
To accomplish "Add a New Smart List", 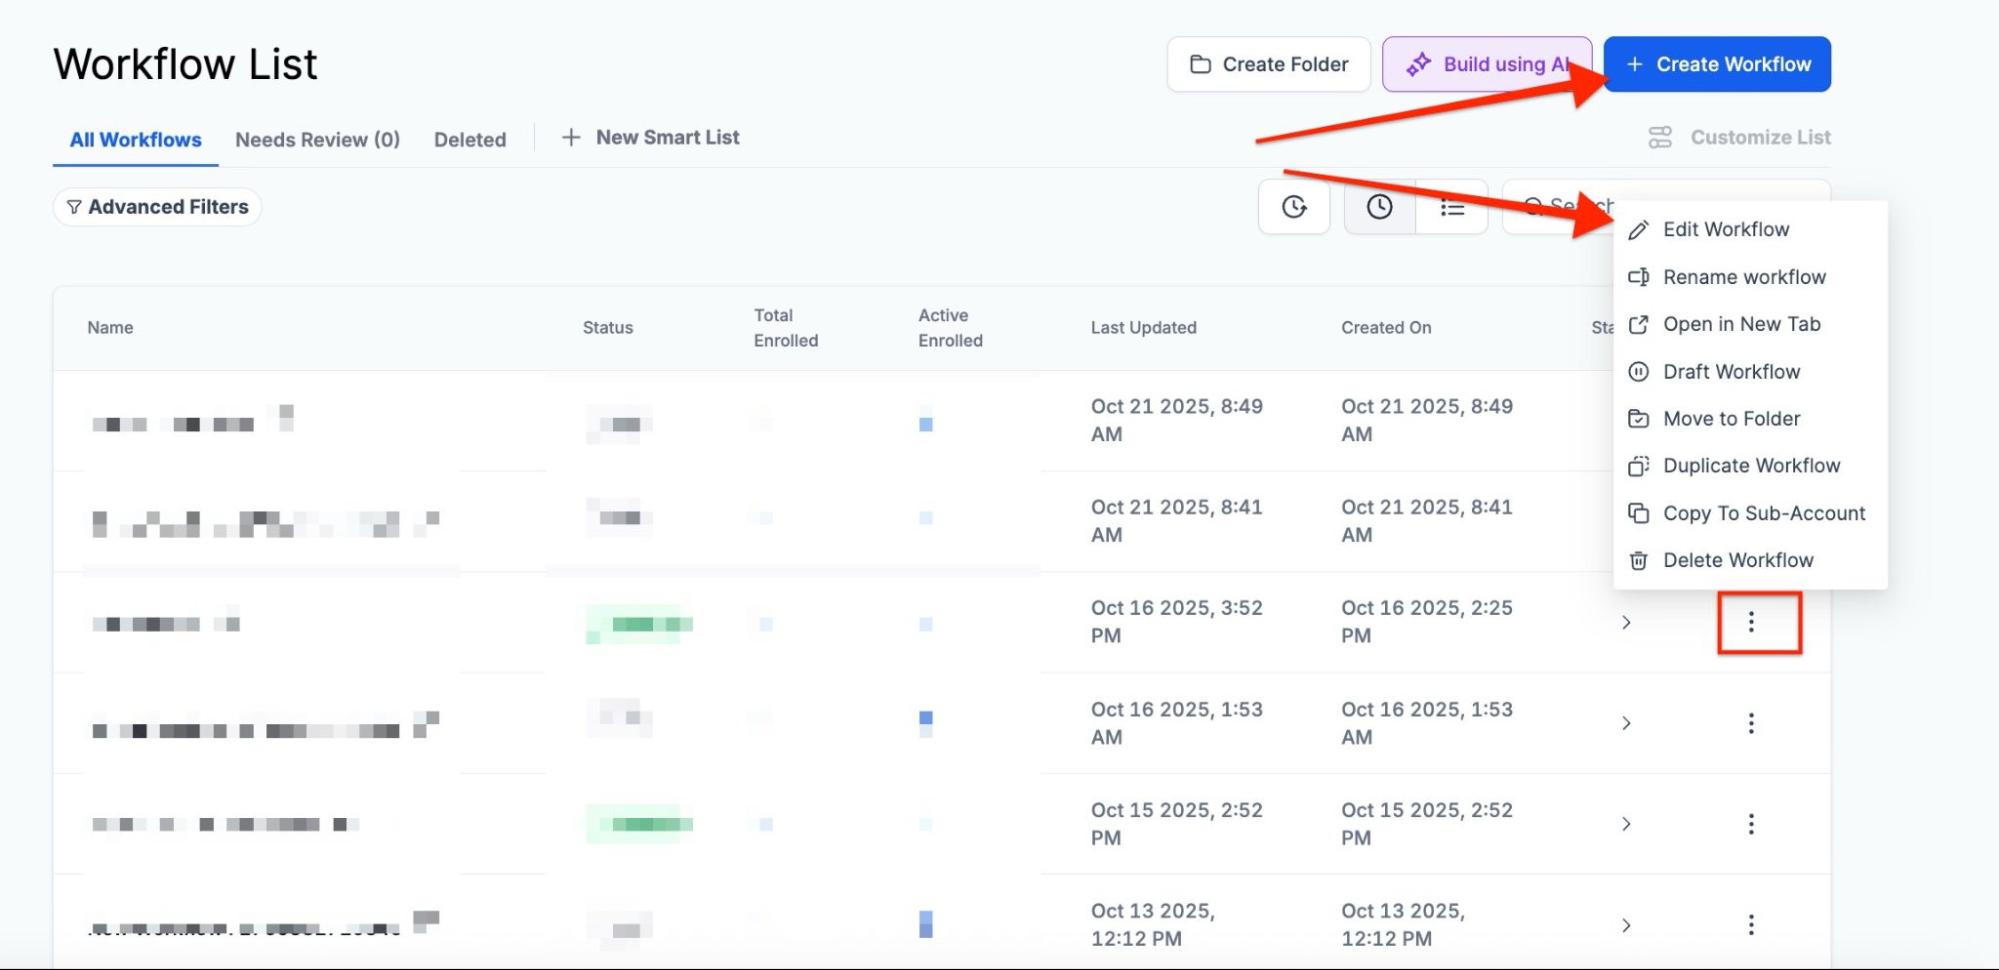I will click(651, 138).
